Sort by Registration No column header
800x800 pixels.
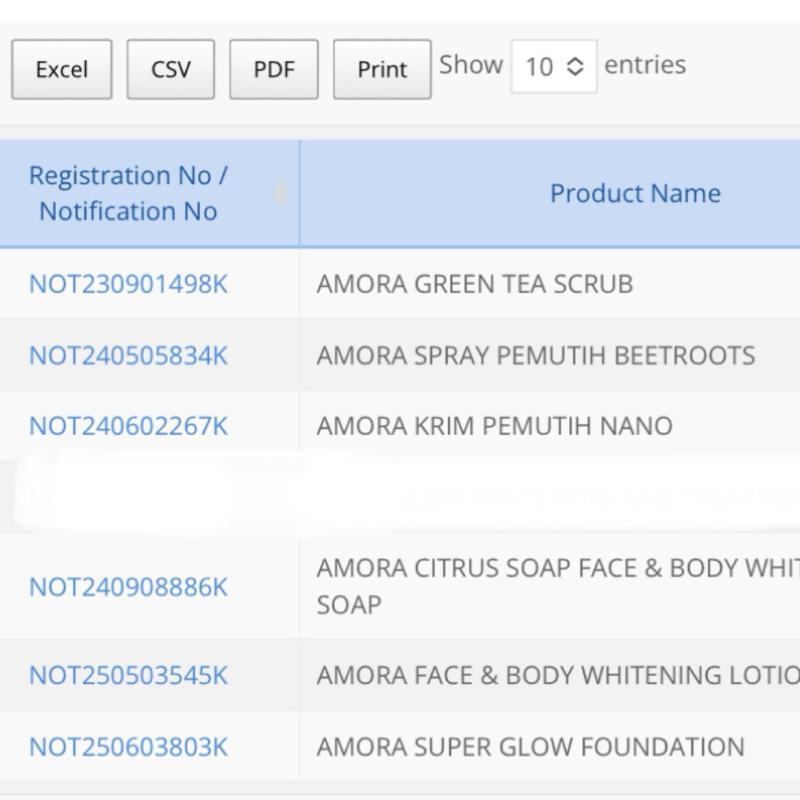tap(128, 193)
